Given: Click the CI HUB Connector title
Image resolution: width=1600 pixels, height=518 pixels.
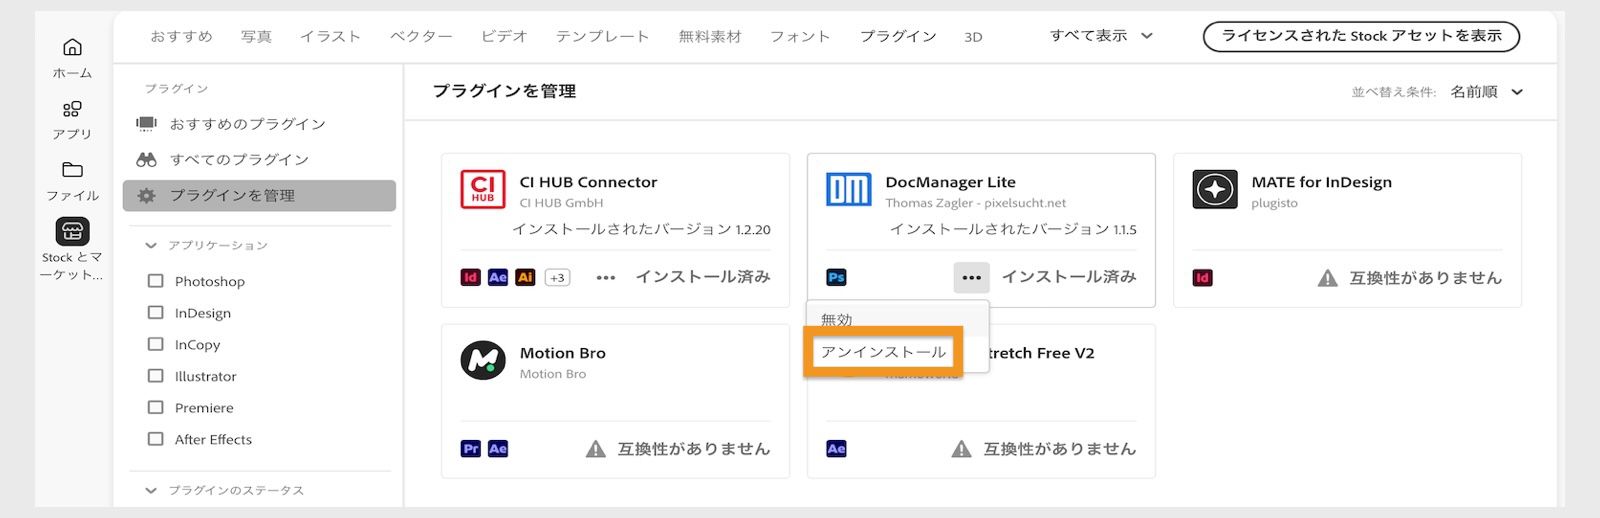Looking at the screenshot, I should [x=588, y=182].
